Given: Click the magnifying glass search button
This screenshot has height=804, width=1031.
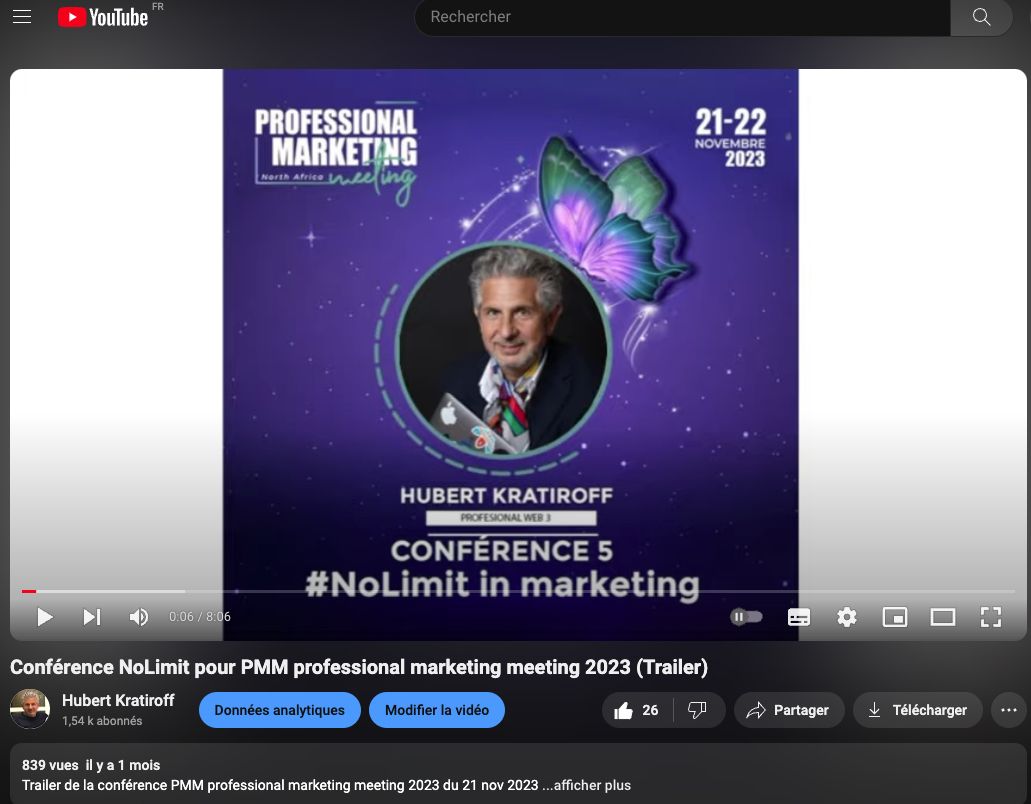Looking at the screenshot, I should (x=981, y=17).
